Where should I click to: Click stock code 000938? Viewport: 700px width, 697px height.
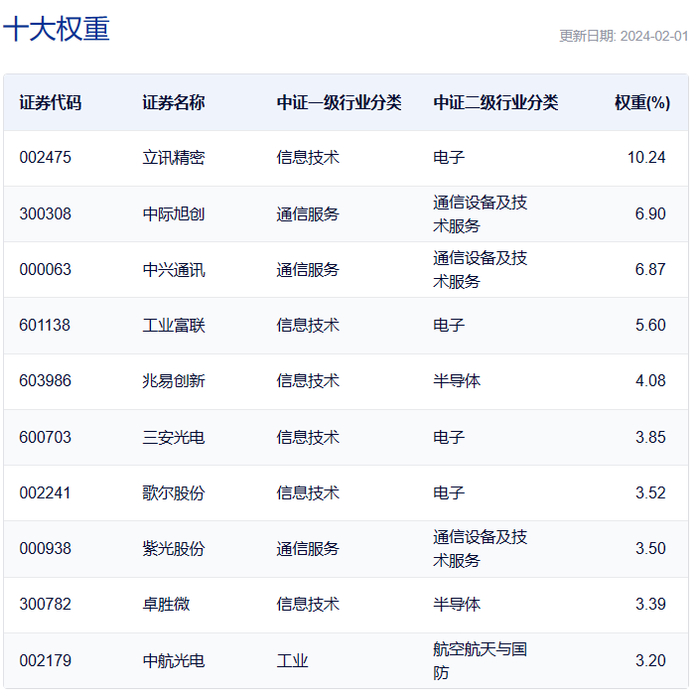pos(45,549)
